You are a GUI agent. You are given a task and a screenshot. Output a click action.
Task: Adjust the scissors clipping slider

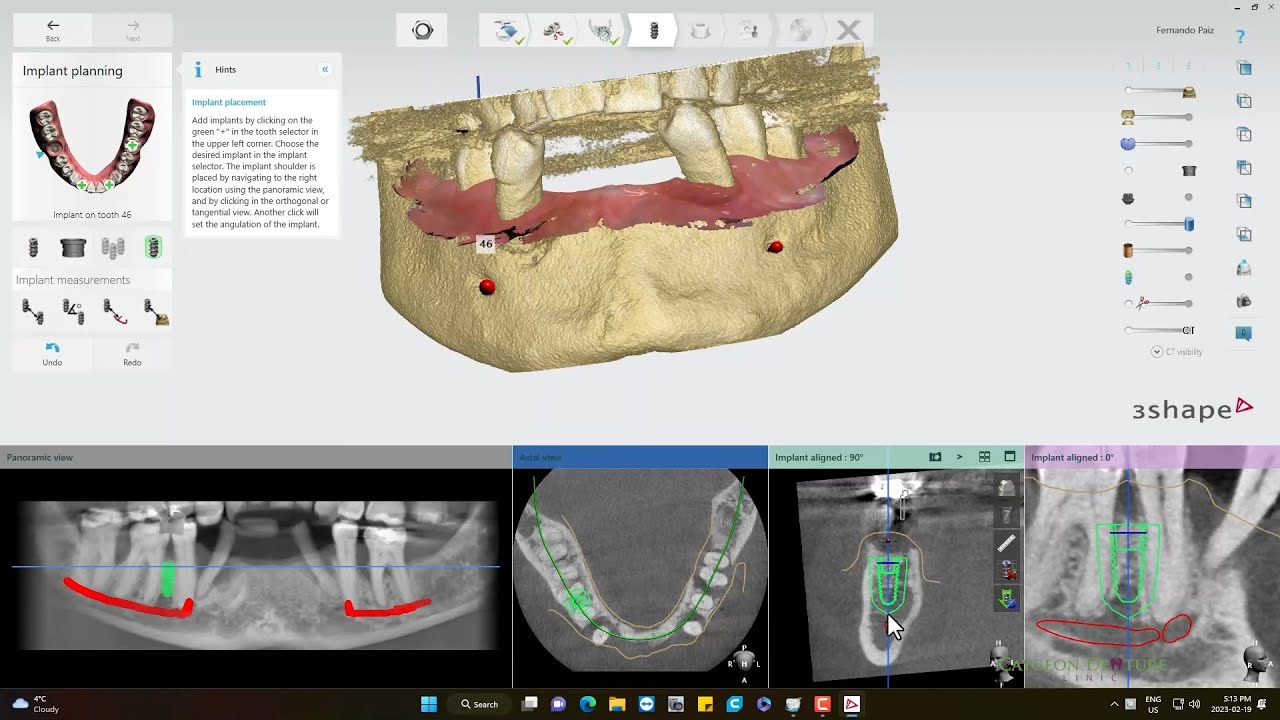coord(1158,303)
